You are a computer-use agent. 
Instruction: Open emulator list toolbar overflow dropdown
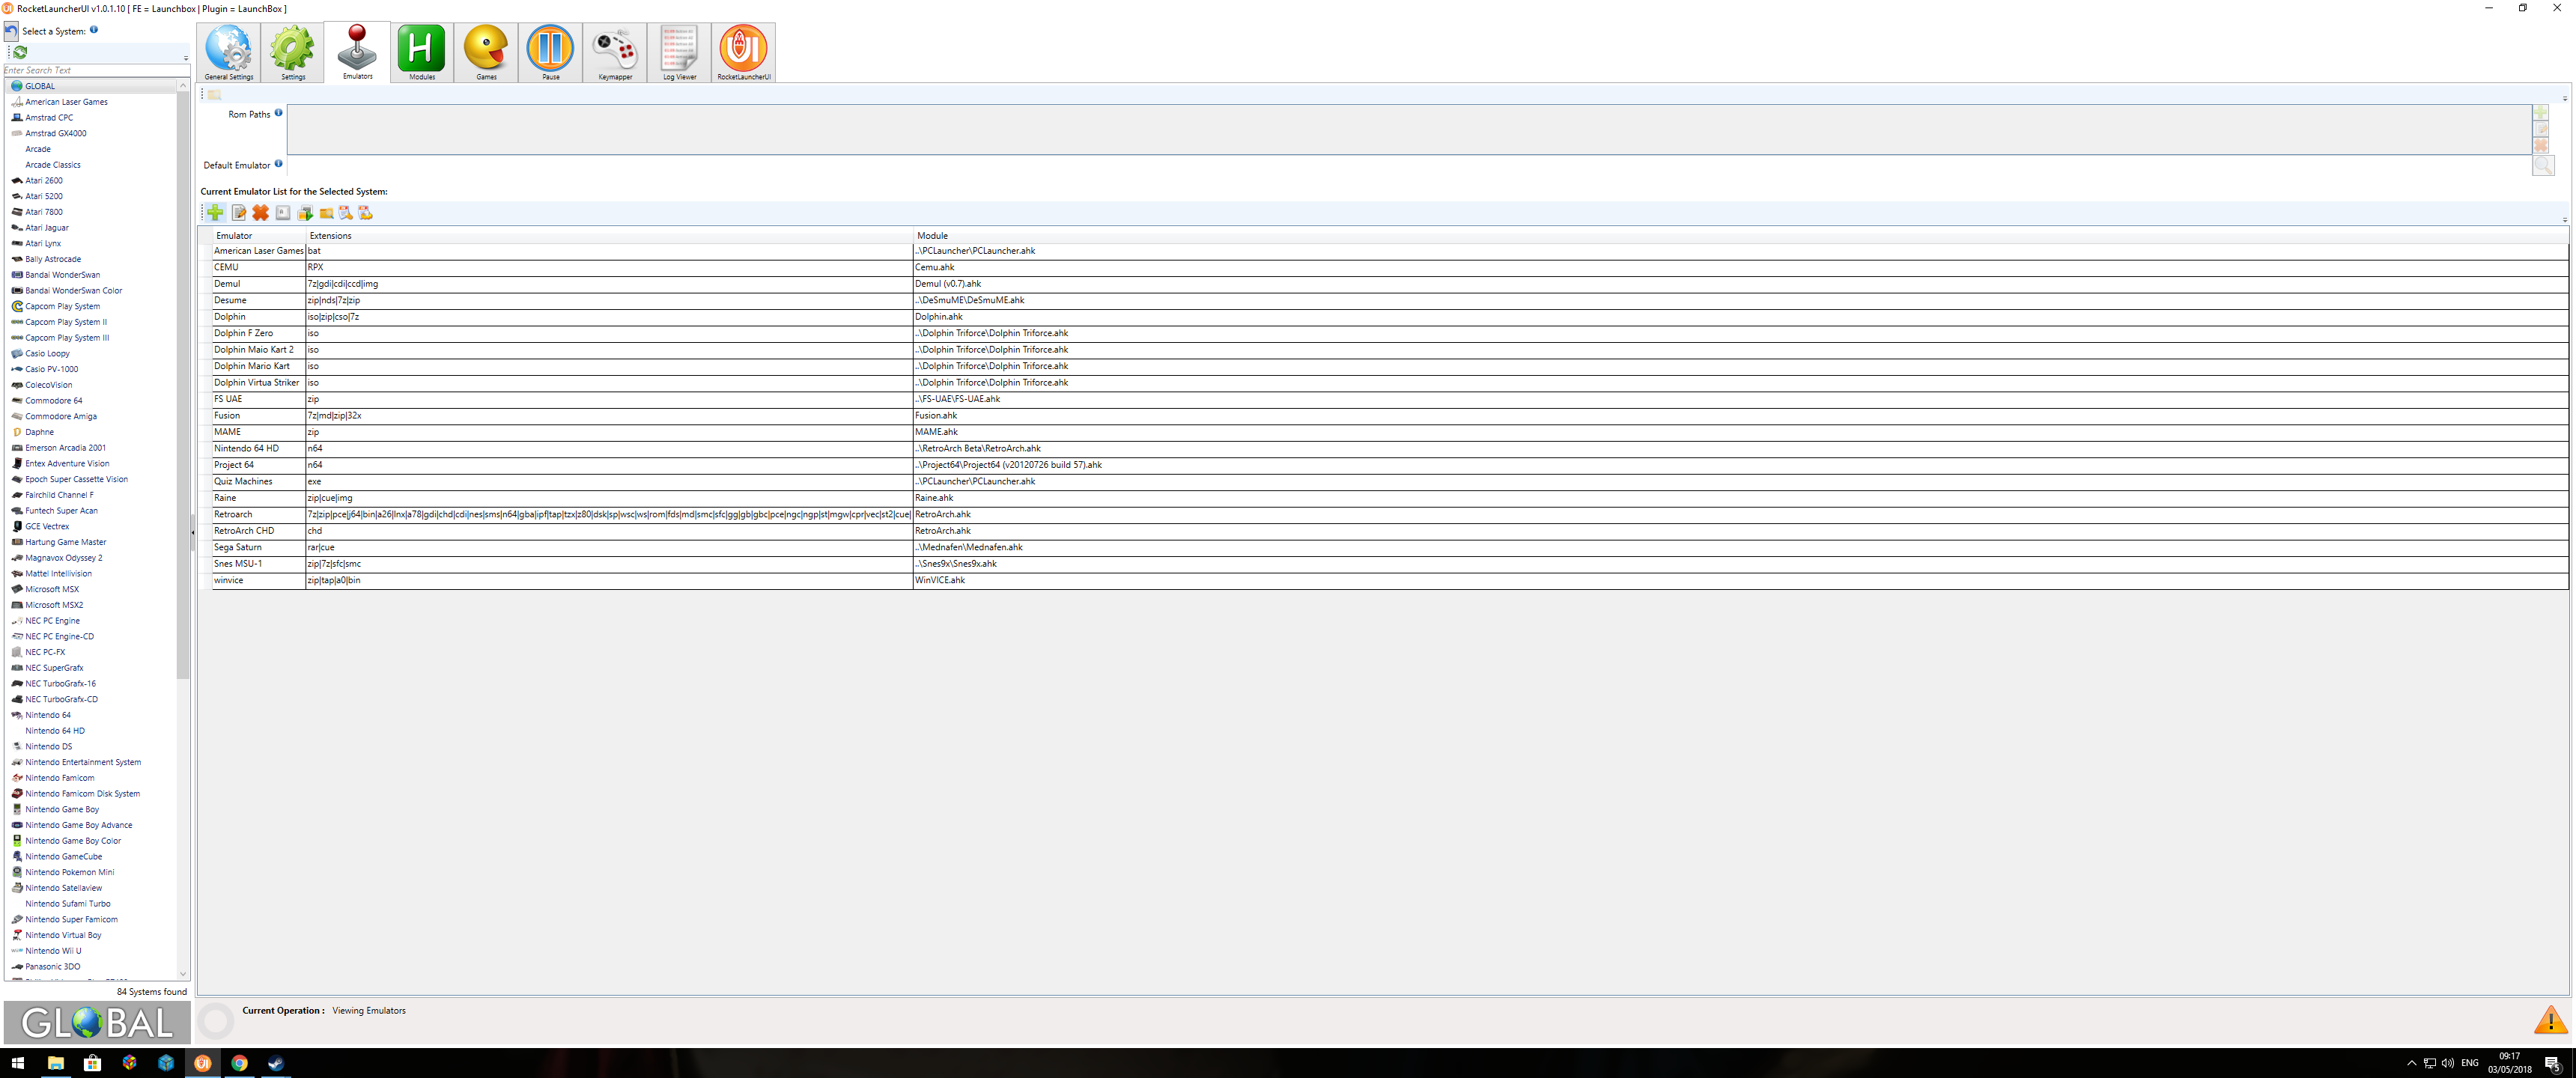(2565, 219)
